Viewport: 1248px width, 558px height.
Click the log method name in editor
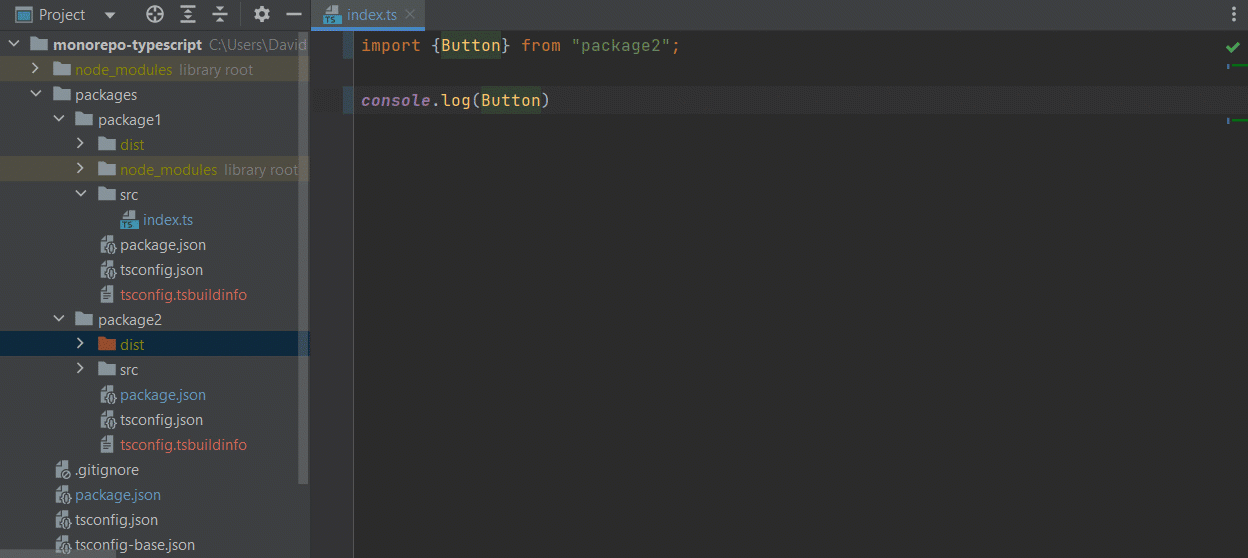click(x=456, y=100)
